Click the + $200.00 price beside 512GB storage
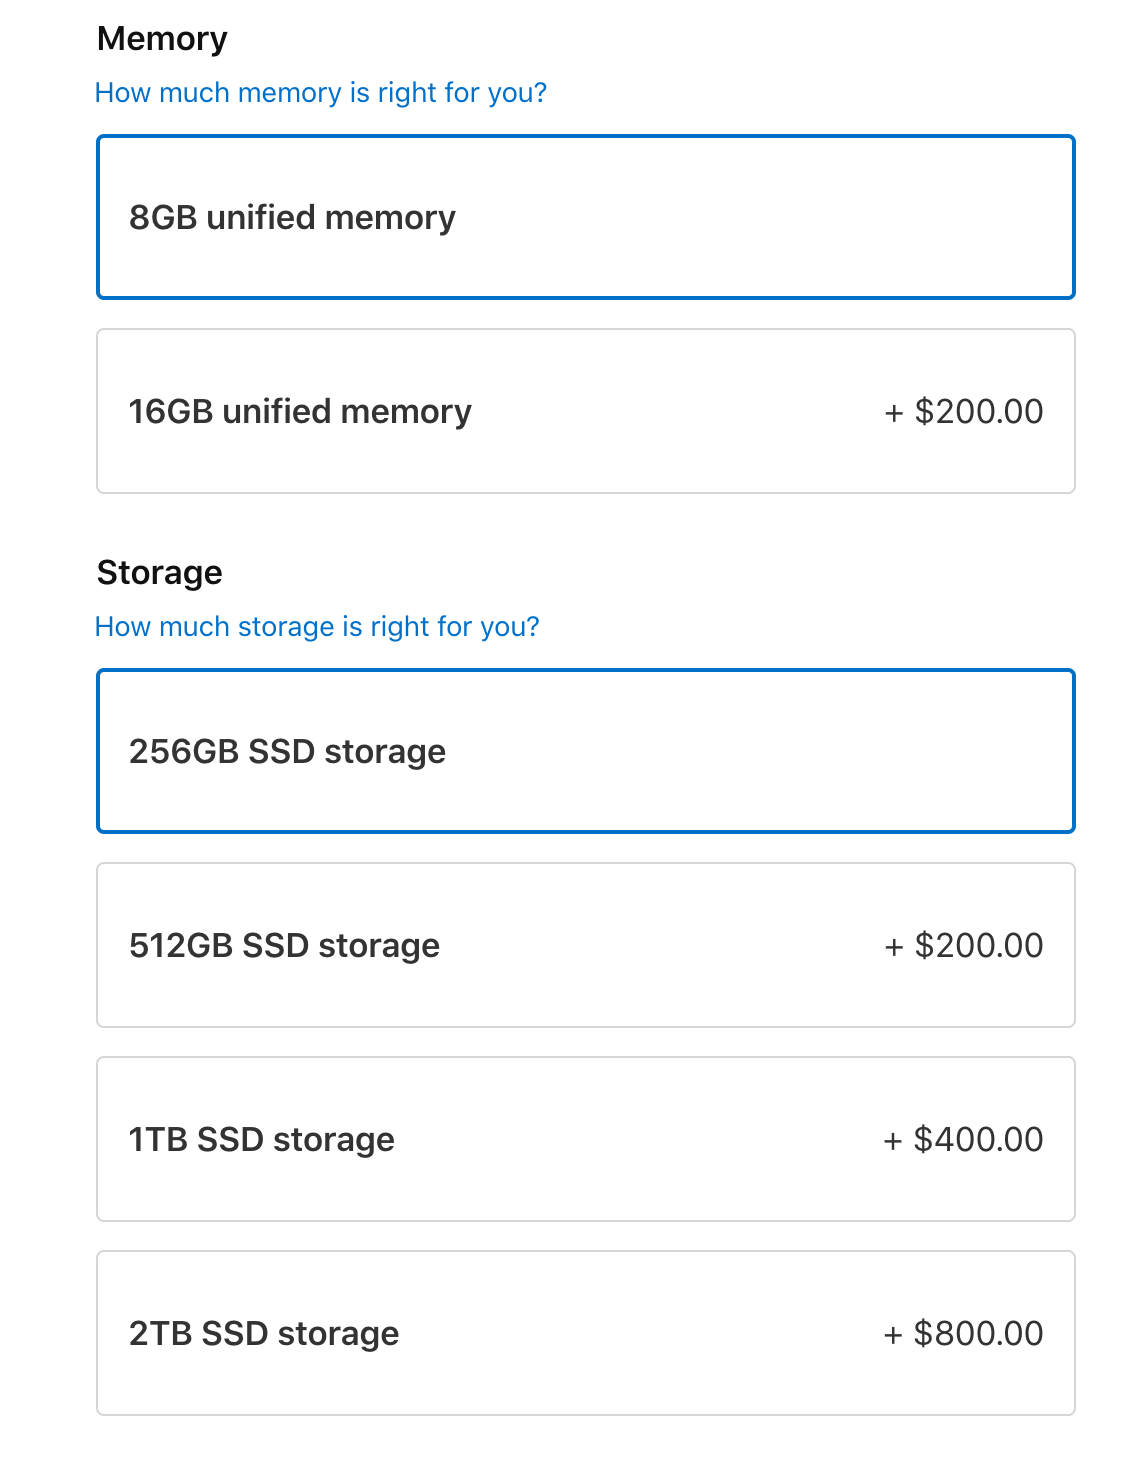This screenshot has width=1146, height=1472. (964, 945)
